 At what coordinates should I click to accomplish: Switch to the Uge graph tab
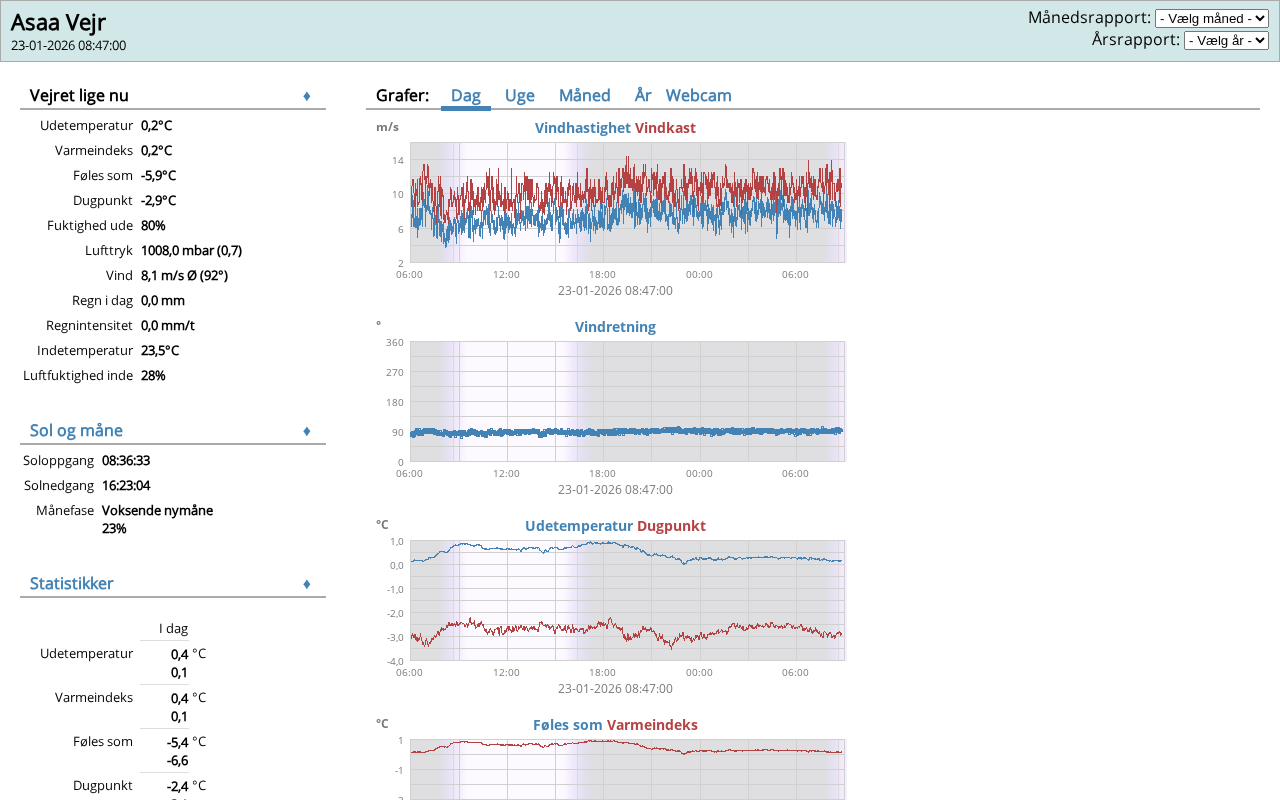pyautogui.click(x=519, y=95)
